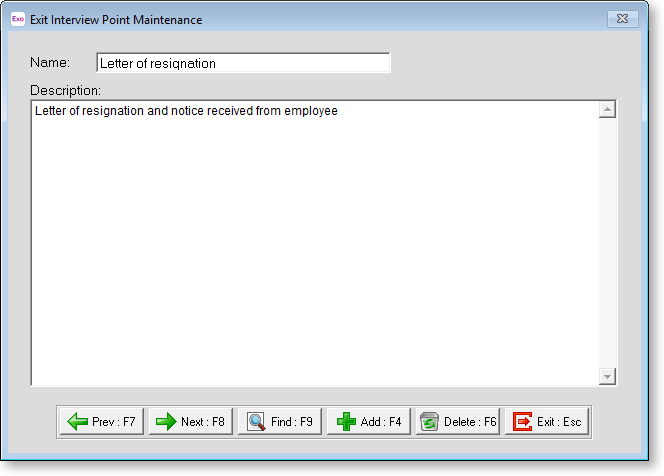Click the green plus Add icon

[x=346, y=422]
